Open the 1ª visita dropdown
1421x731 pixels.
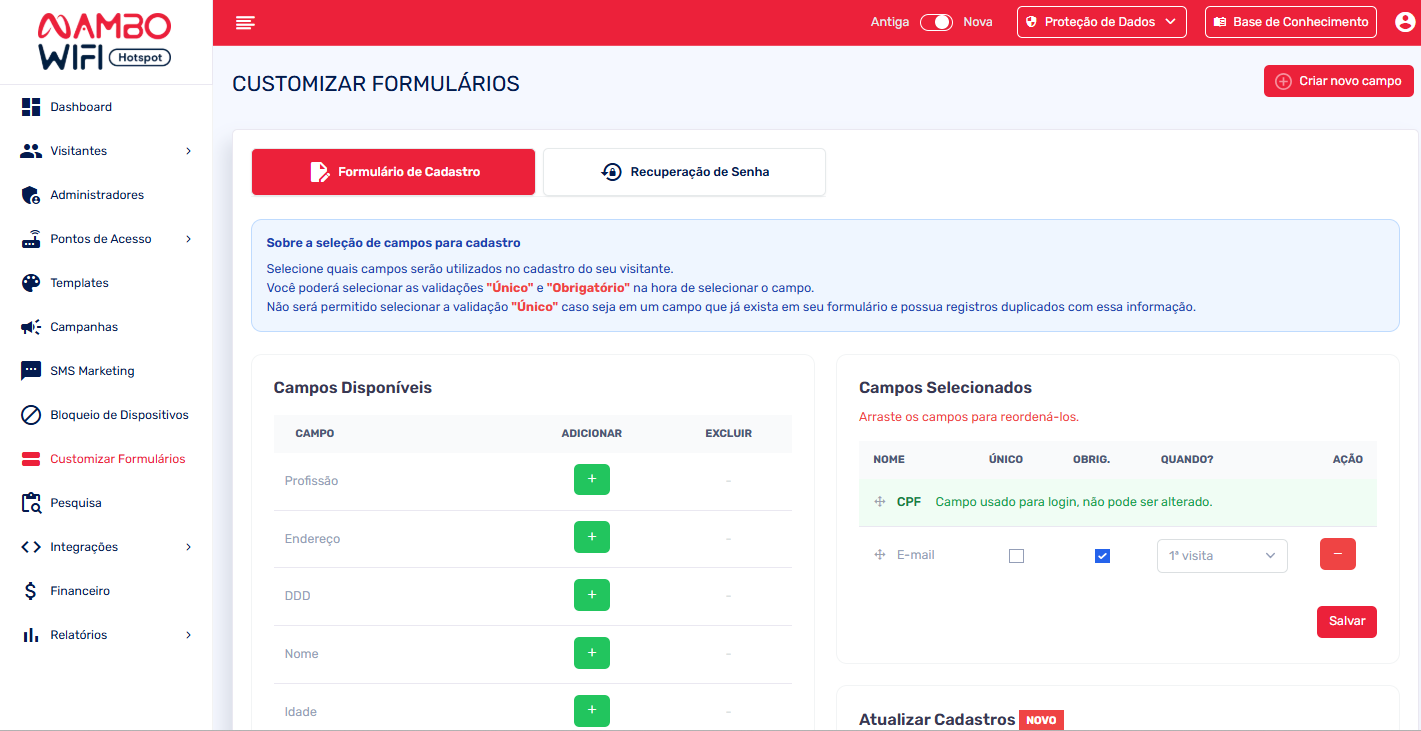(x=1221, y=556)
